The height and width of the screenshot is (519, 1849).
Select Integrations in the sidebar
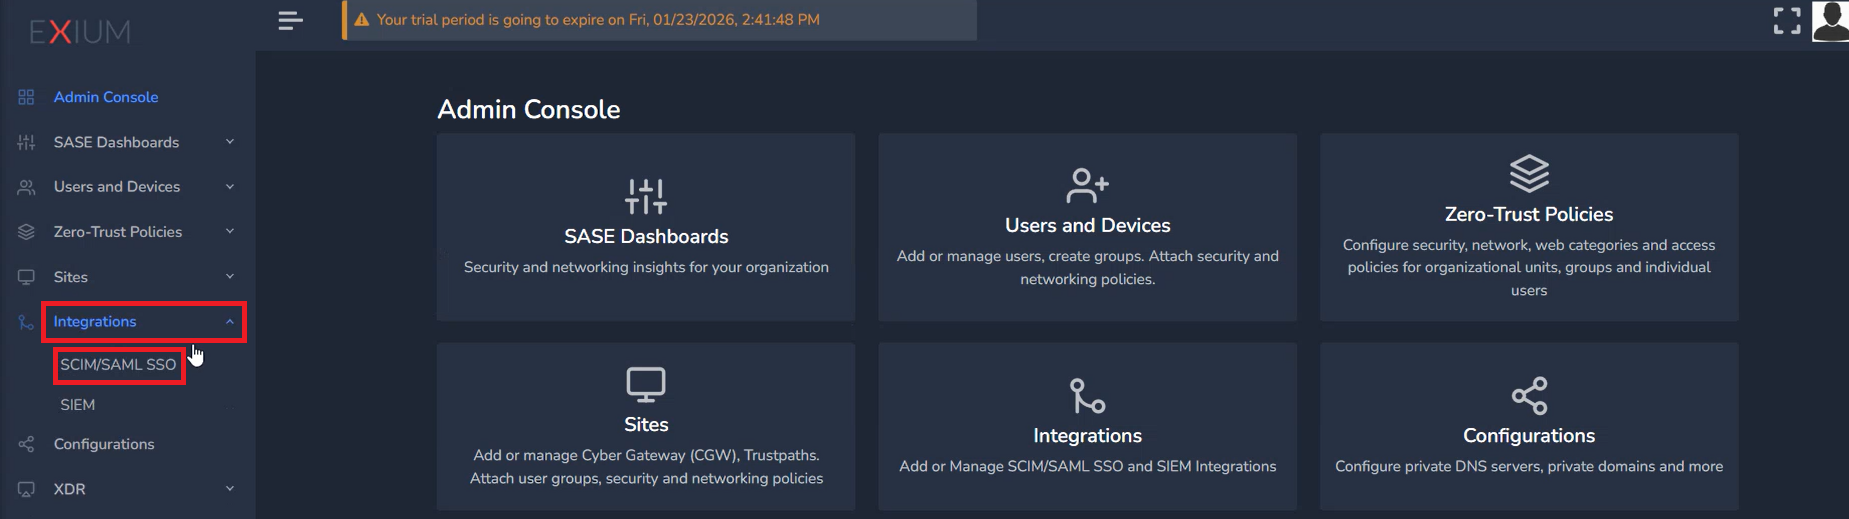click(95, 322)
